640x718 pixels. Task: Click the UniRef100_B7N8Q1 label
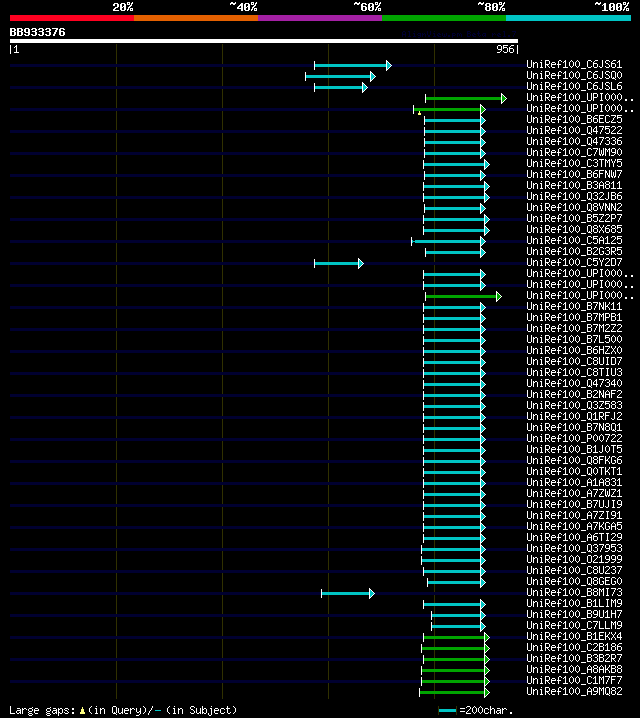(574, 427)
